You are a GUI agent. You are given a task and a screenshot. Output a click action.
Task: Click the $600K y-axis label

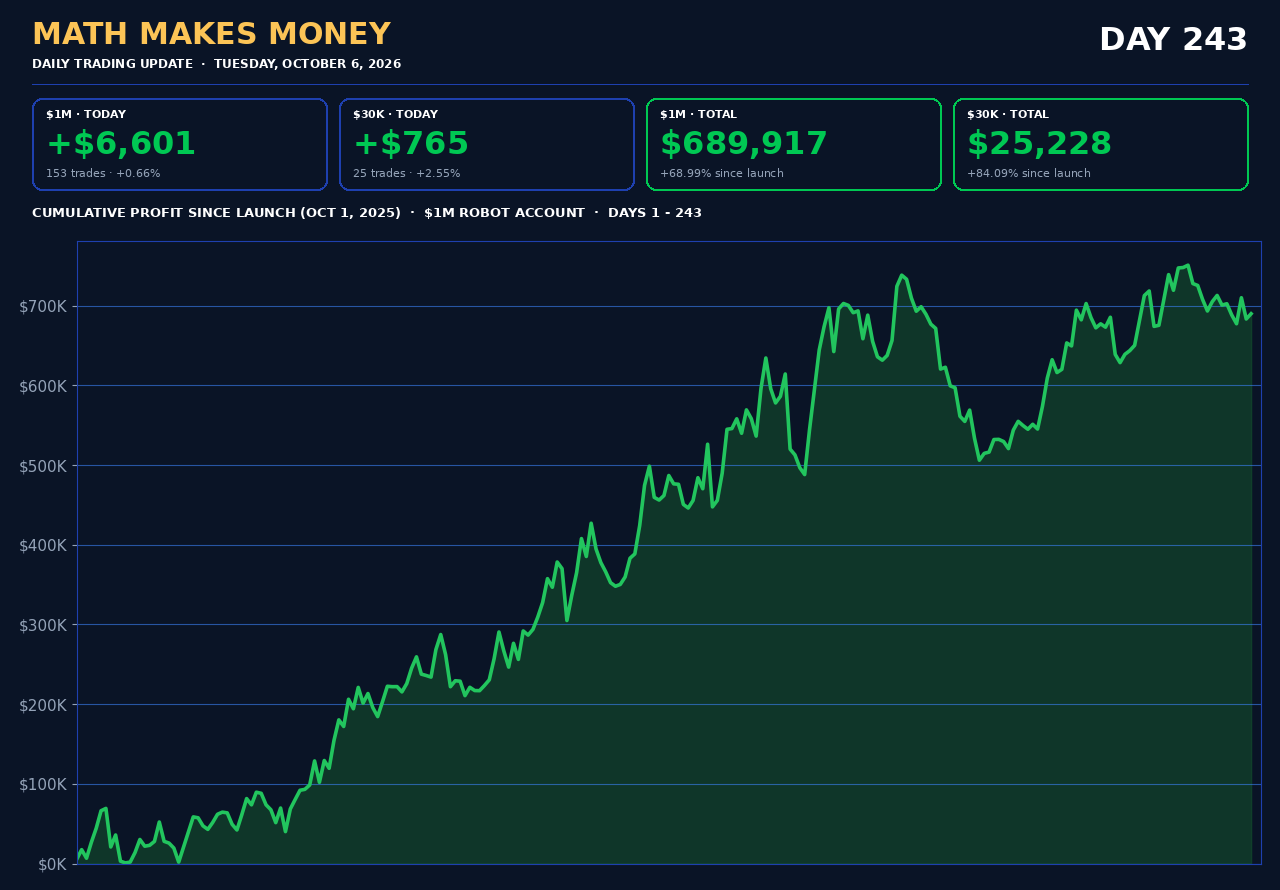point(43,386)
